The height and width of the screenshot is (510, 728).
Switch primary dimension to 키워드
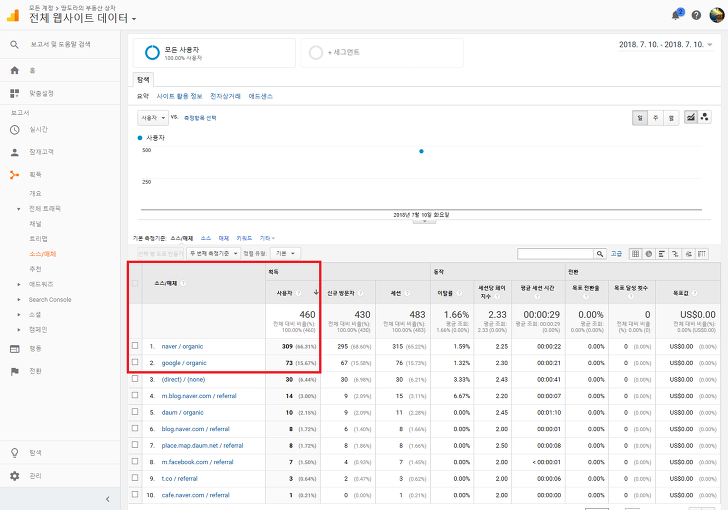coord(244,238)
